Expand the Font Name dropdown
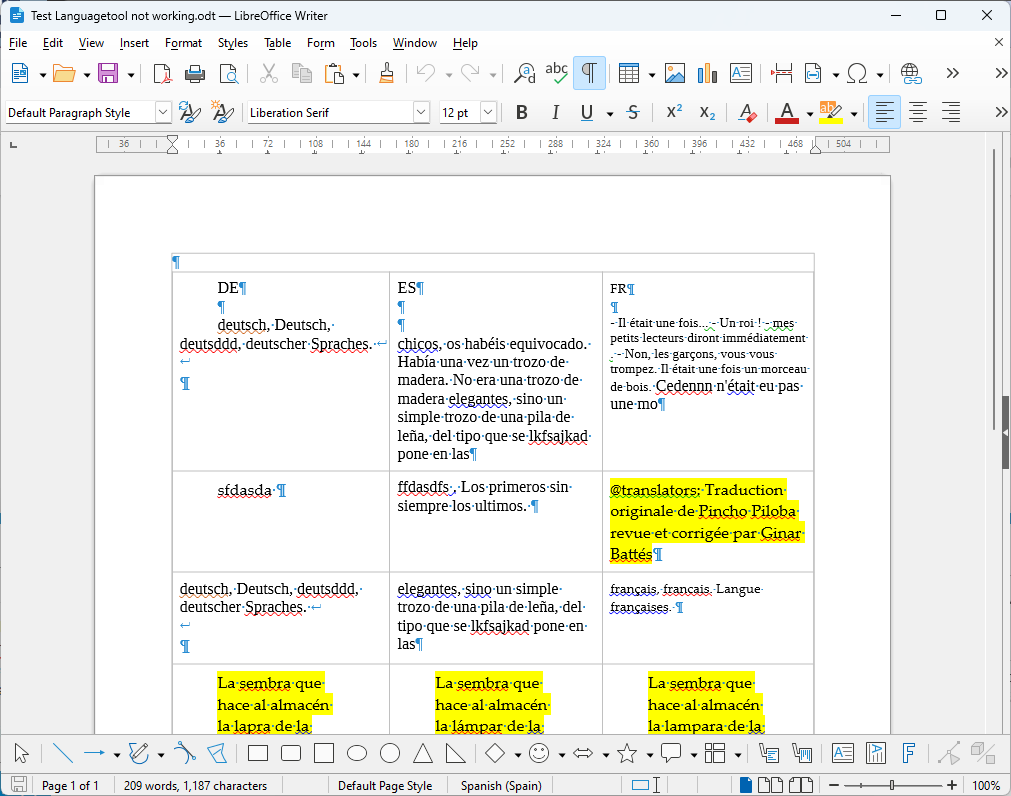The image size is (1011, 796). [x=421, y=113]
